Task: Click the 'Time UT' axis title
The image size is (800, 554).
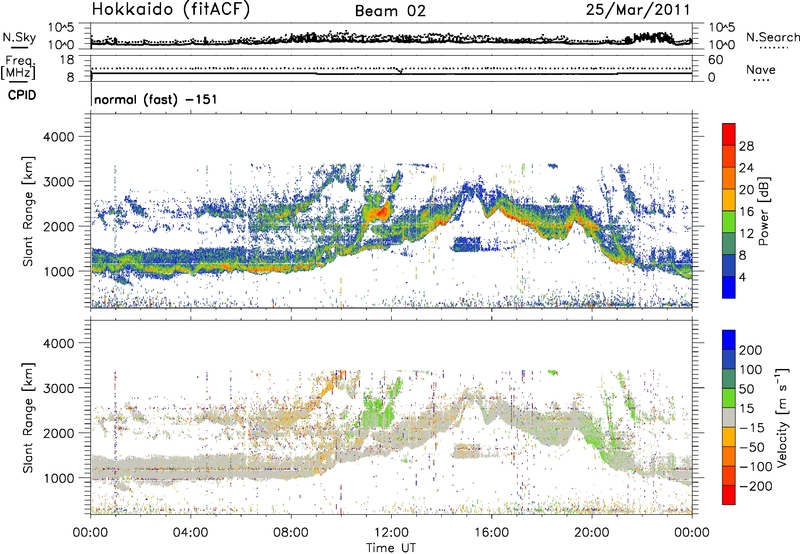Action: click(391, 548)
